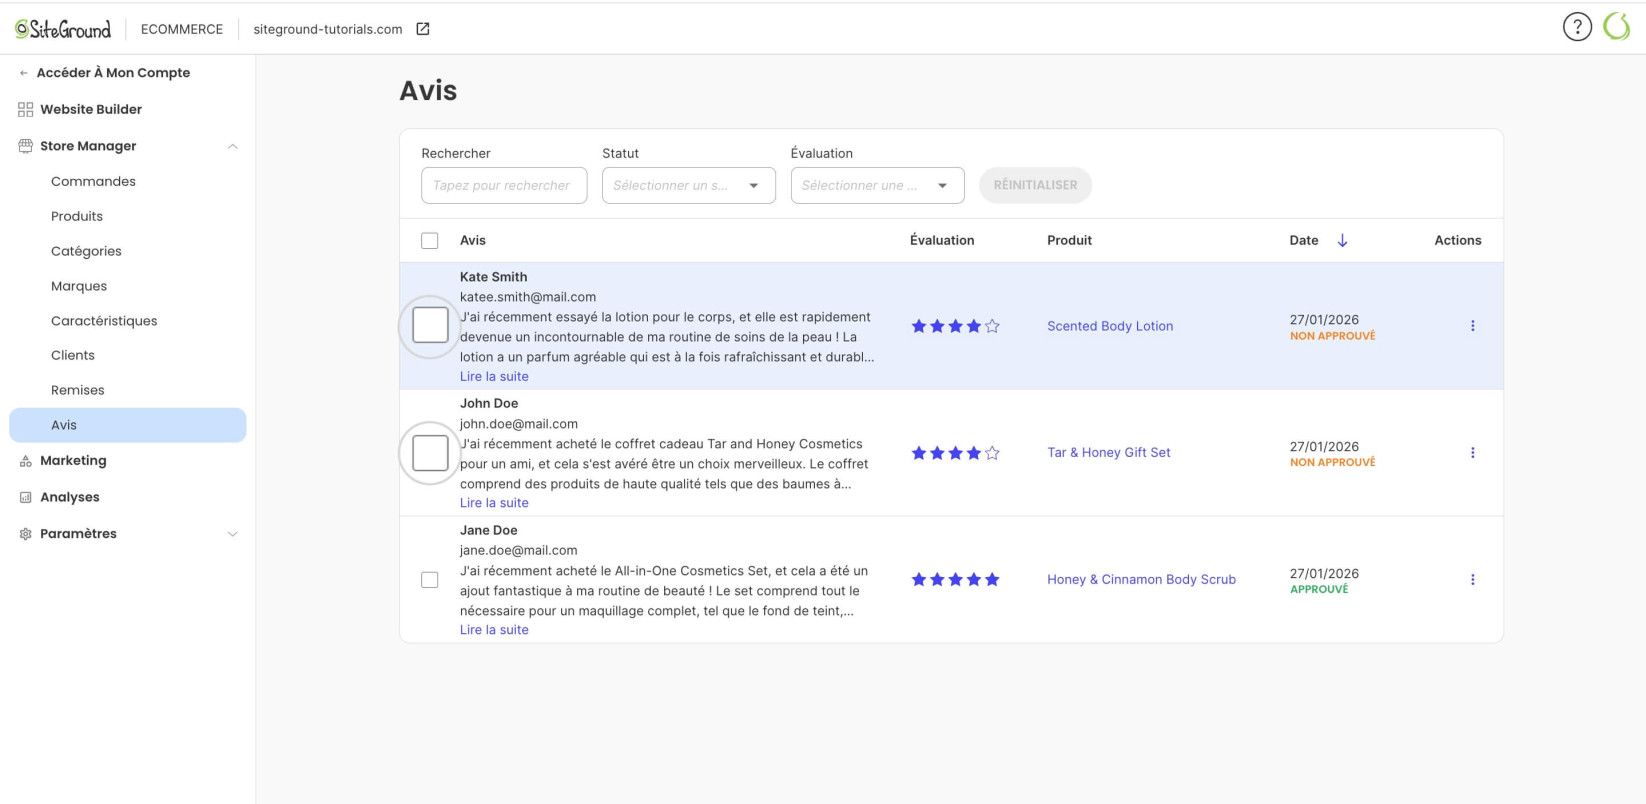The image size is (1646, 804).
Task: Select the John Doe review checkbox
Action: pos(430,453)
